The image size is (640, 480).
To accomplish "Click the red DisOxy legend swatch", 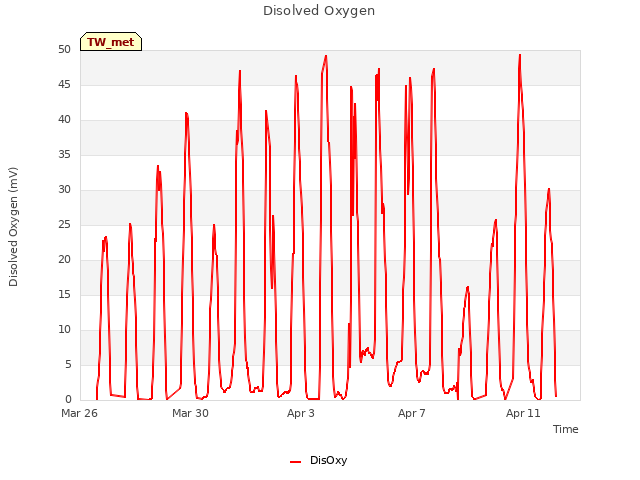I will click(x=296, y=462).
